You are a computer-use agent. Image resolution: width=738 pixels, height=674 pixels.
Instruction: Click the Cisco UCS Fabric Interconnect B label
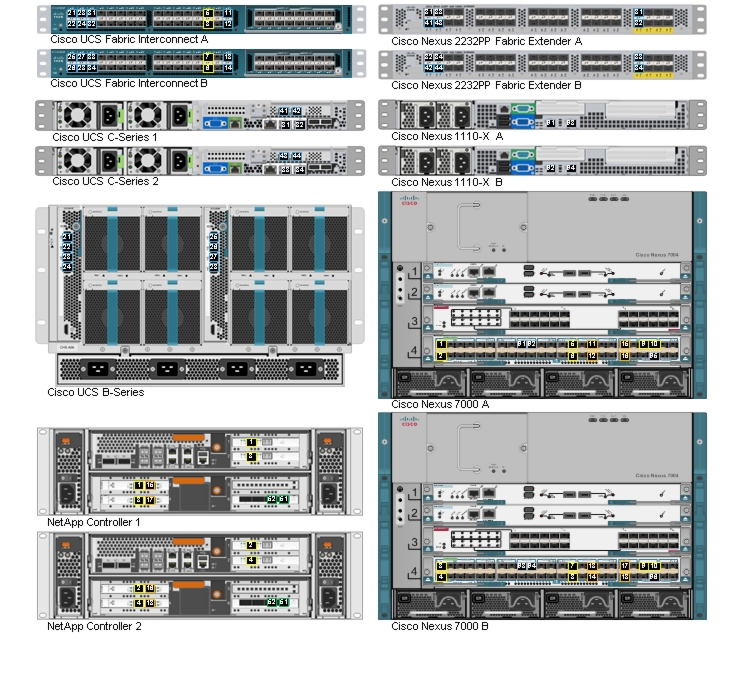point(129,83)
